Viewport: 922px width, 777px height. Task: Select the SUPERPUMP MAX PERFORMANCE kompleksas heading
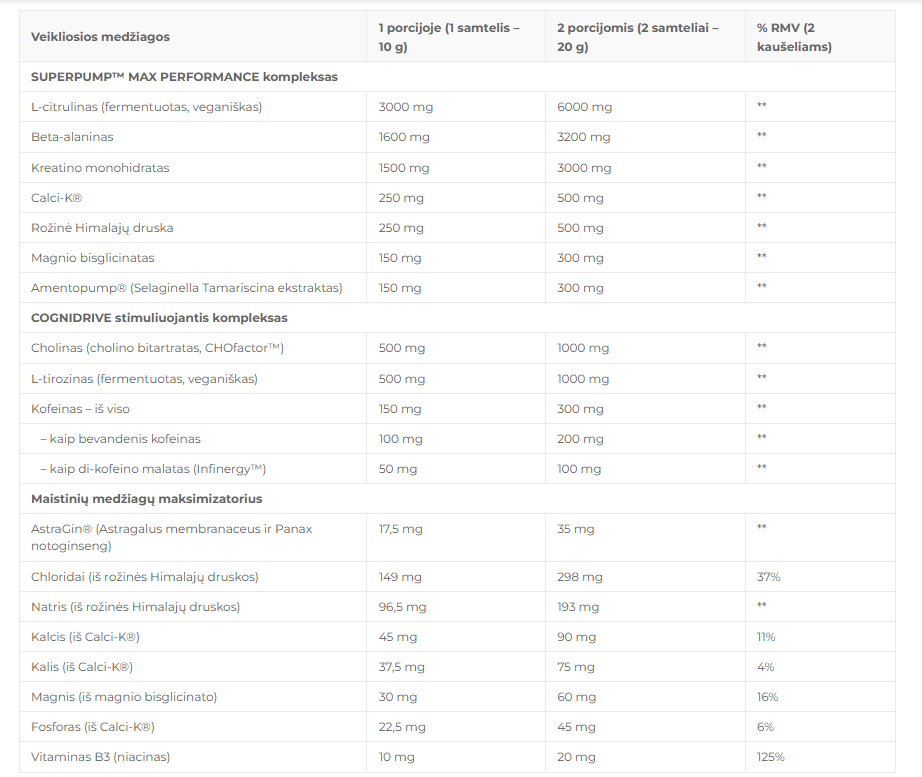pos(184,77)
